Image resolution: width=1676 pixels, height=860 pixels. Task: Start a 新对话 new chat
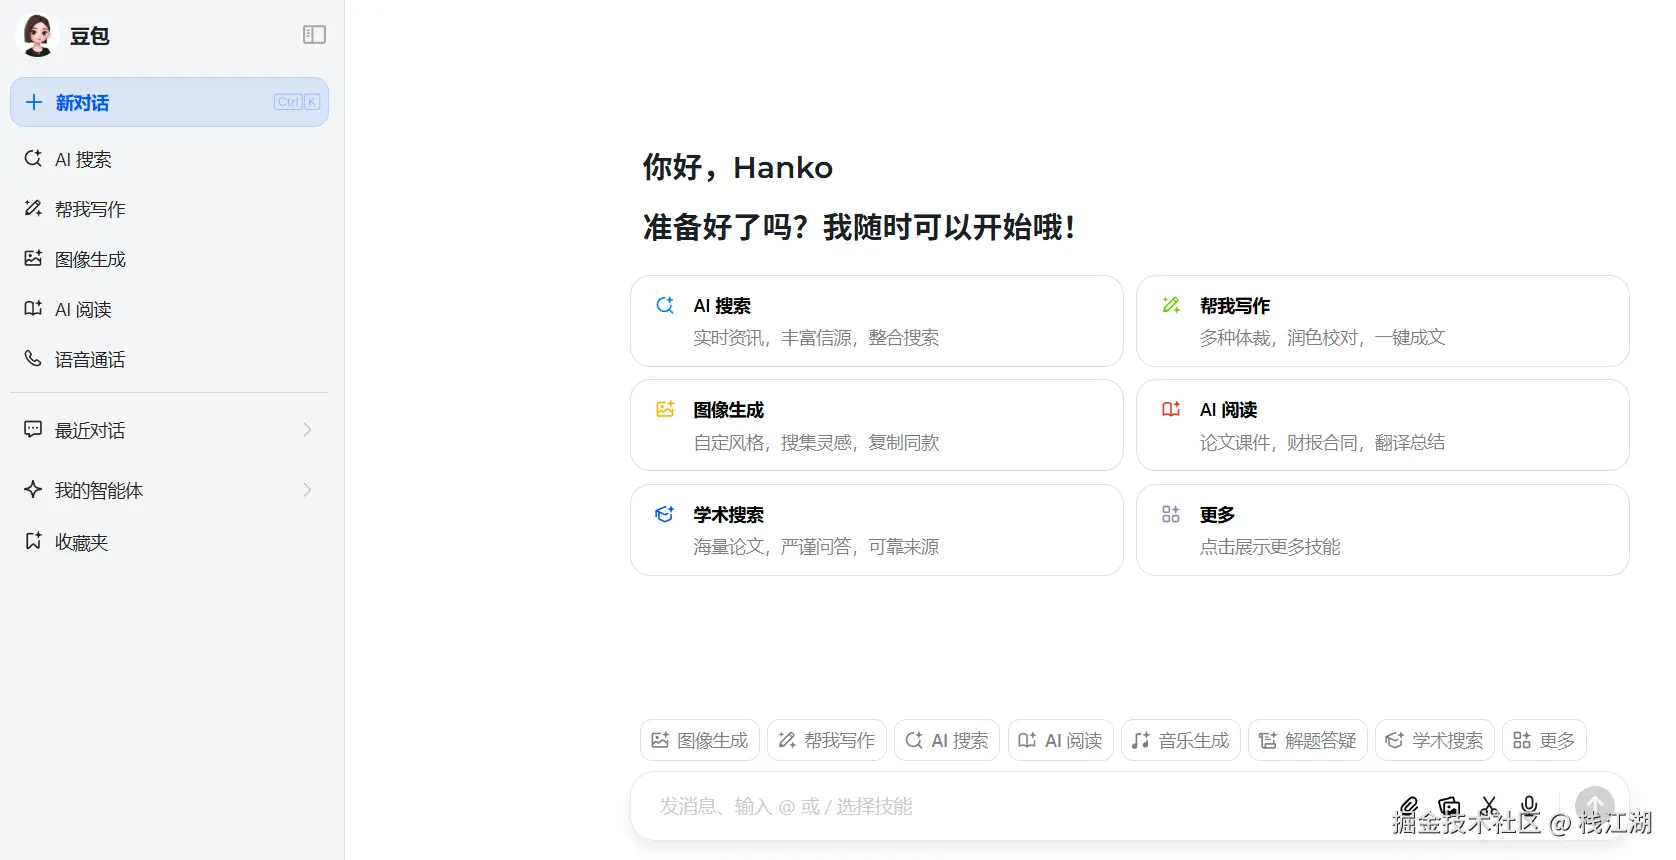169,102
